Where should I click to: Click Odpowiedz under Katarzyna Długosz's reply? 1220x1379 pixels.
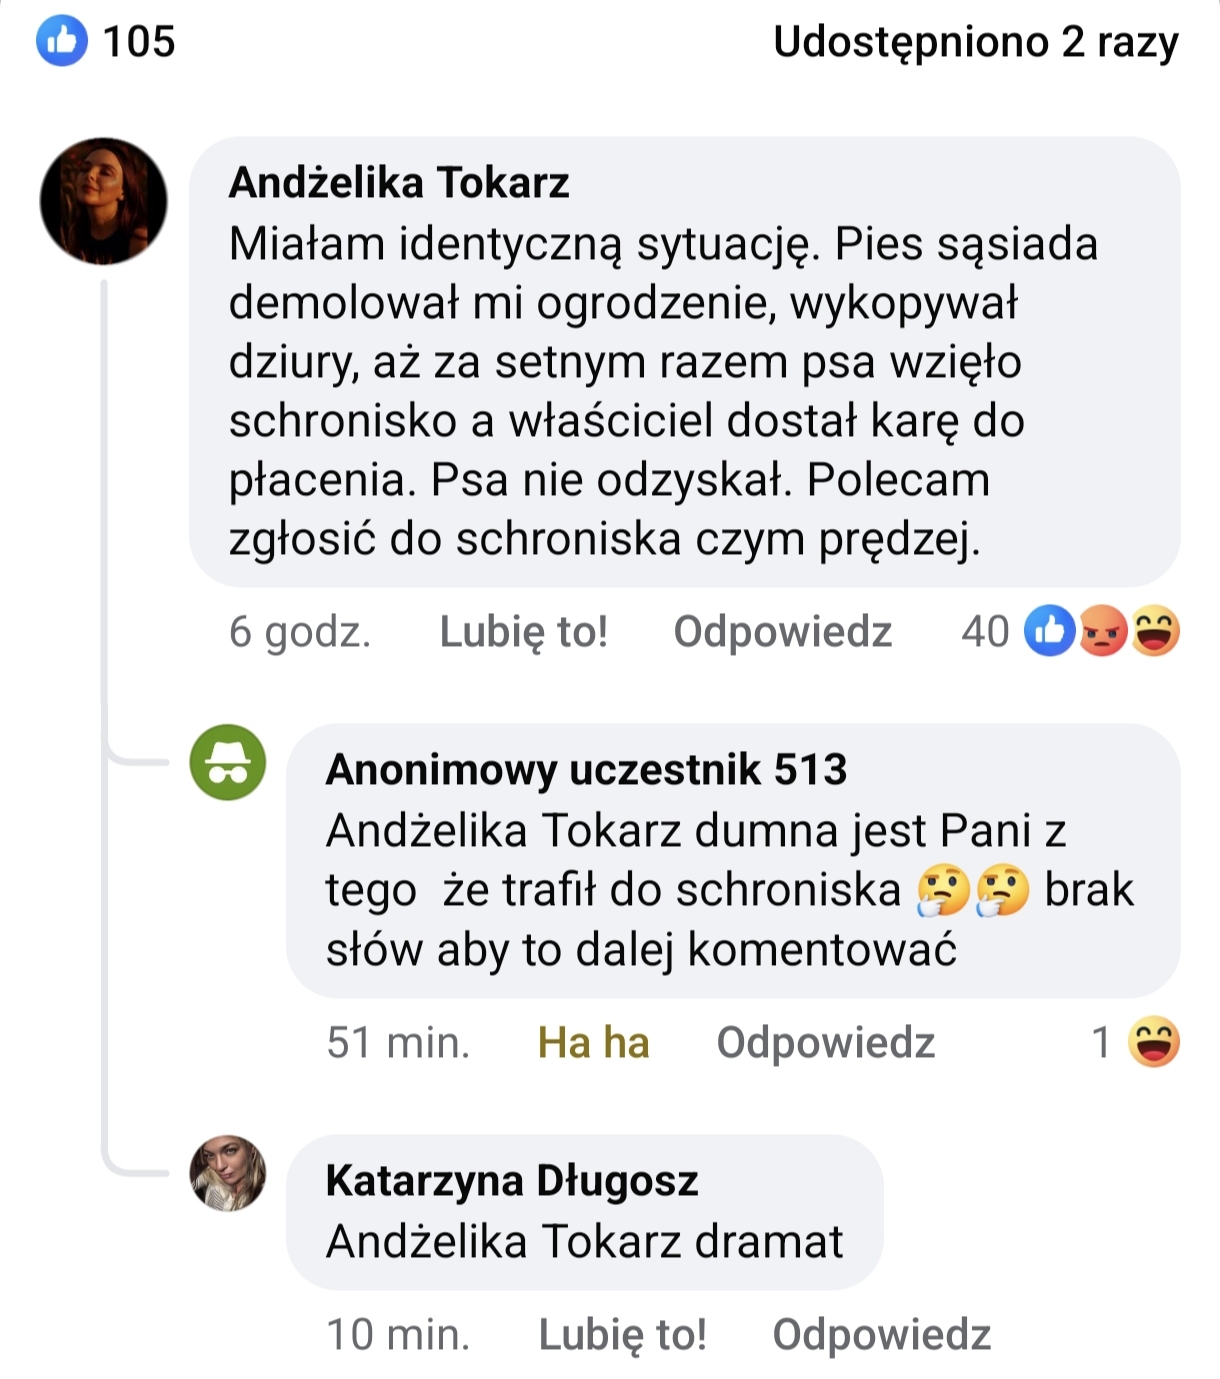882,1335
